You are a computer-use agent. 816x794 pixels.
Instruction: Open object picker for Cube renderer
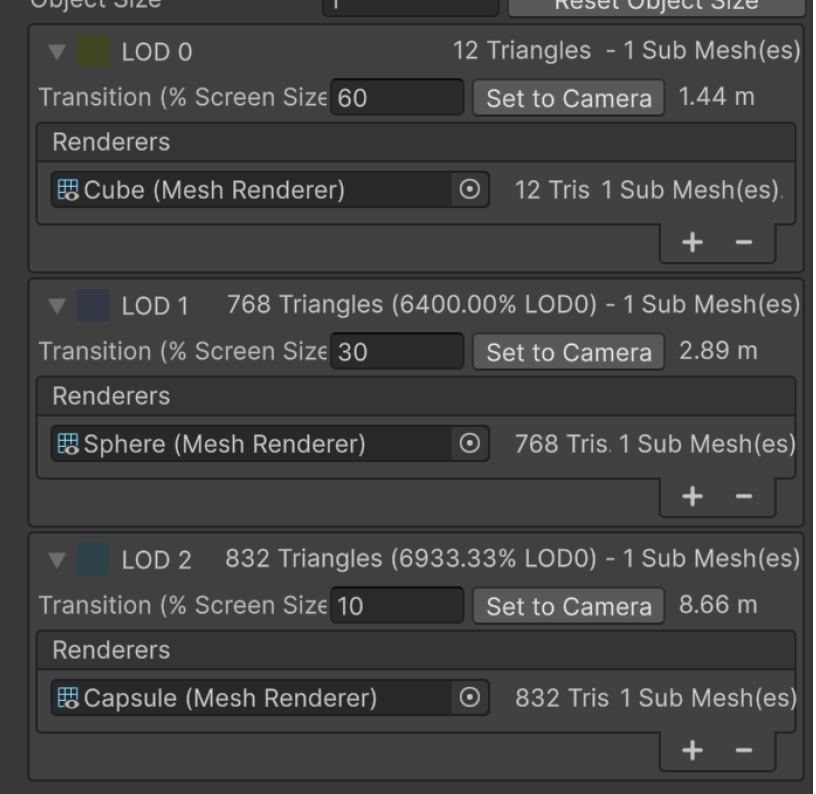[x=469, y=190]
